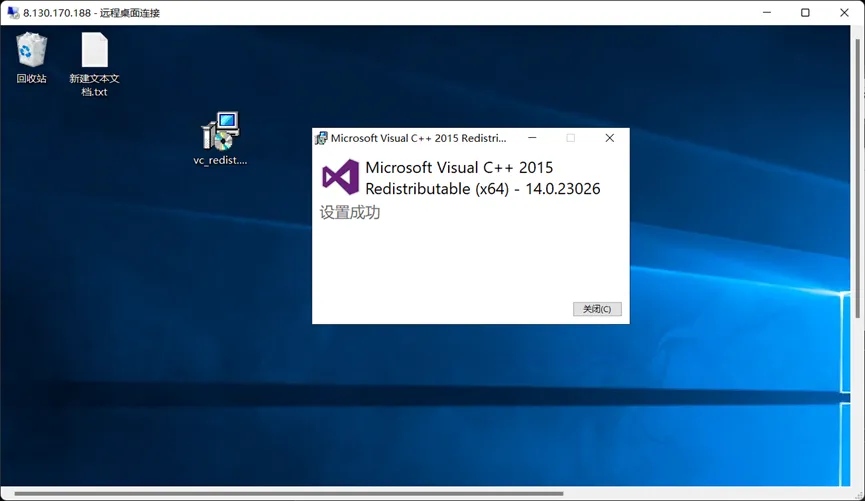
Task: Minimize the Remote Desktop Connection window
Action: [x=767, y=12]
